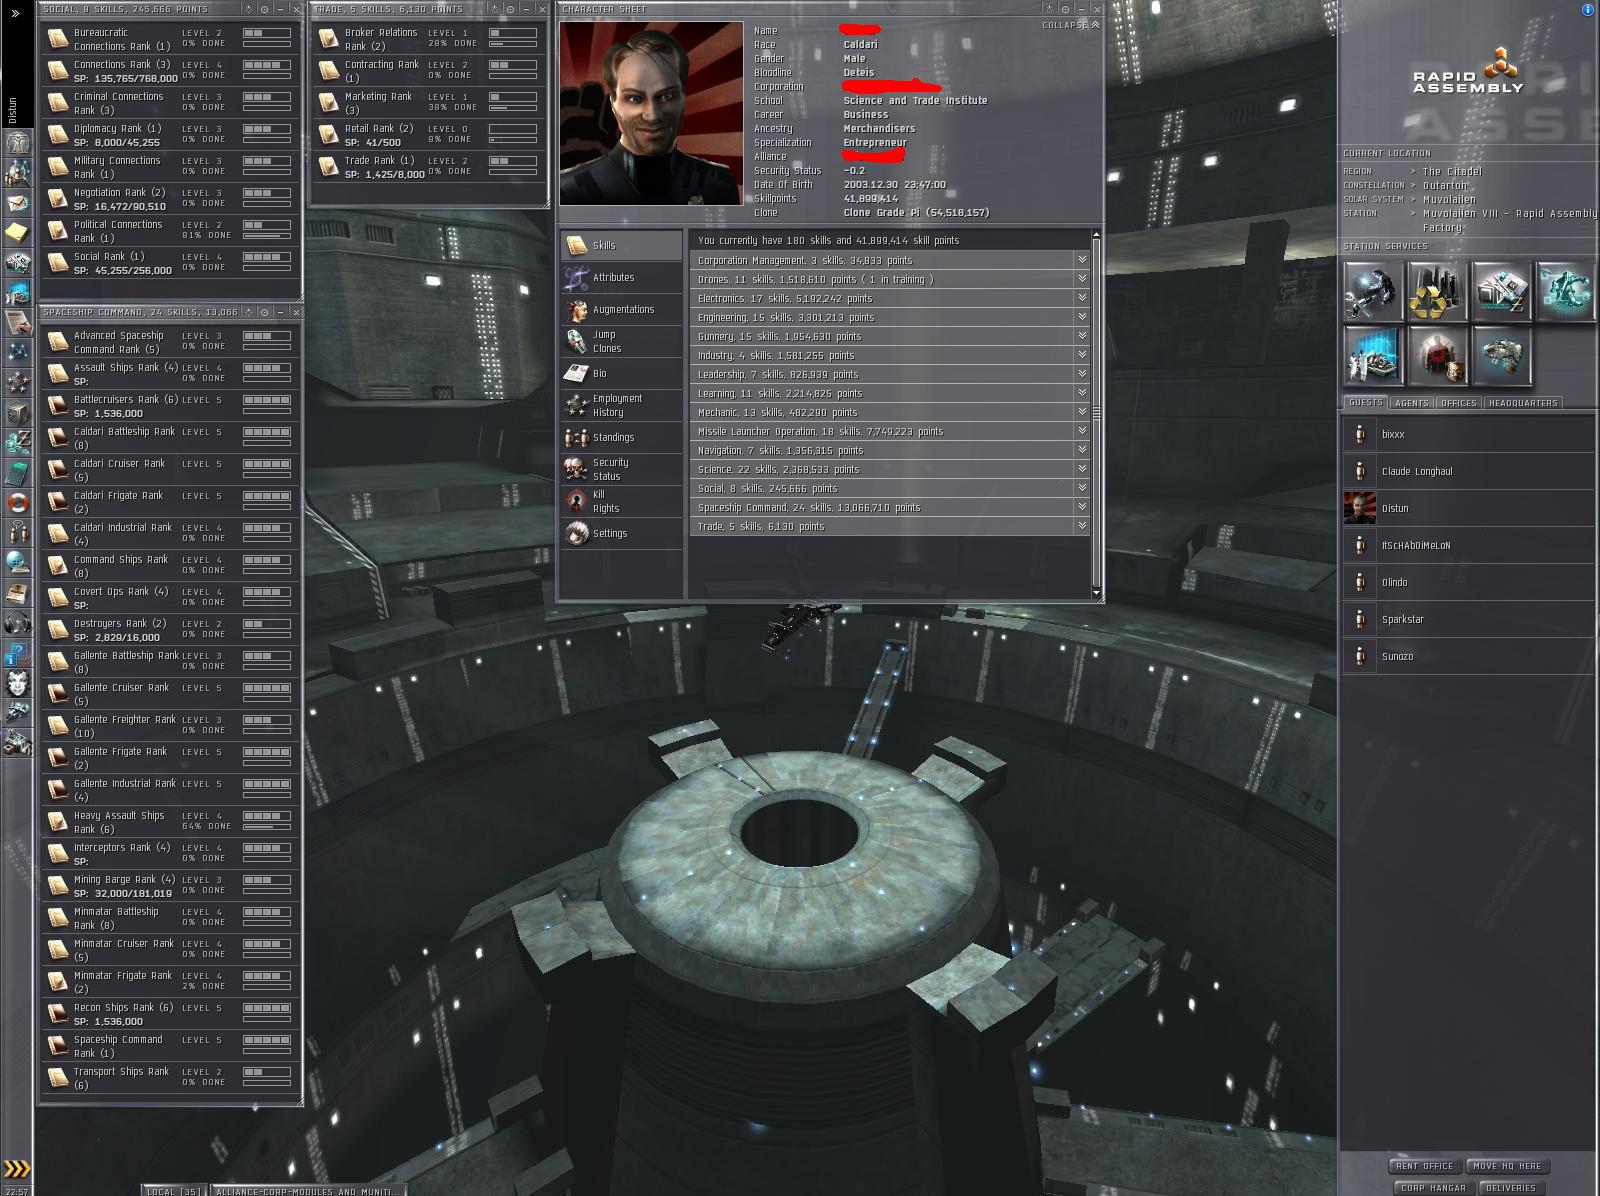Click the character sheet skills scrollbar
The image size is (1600, 1196).
1096,413
